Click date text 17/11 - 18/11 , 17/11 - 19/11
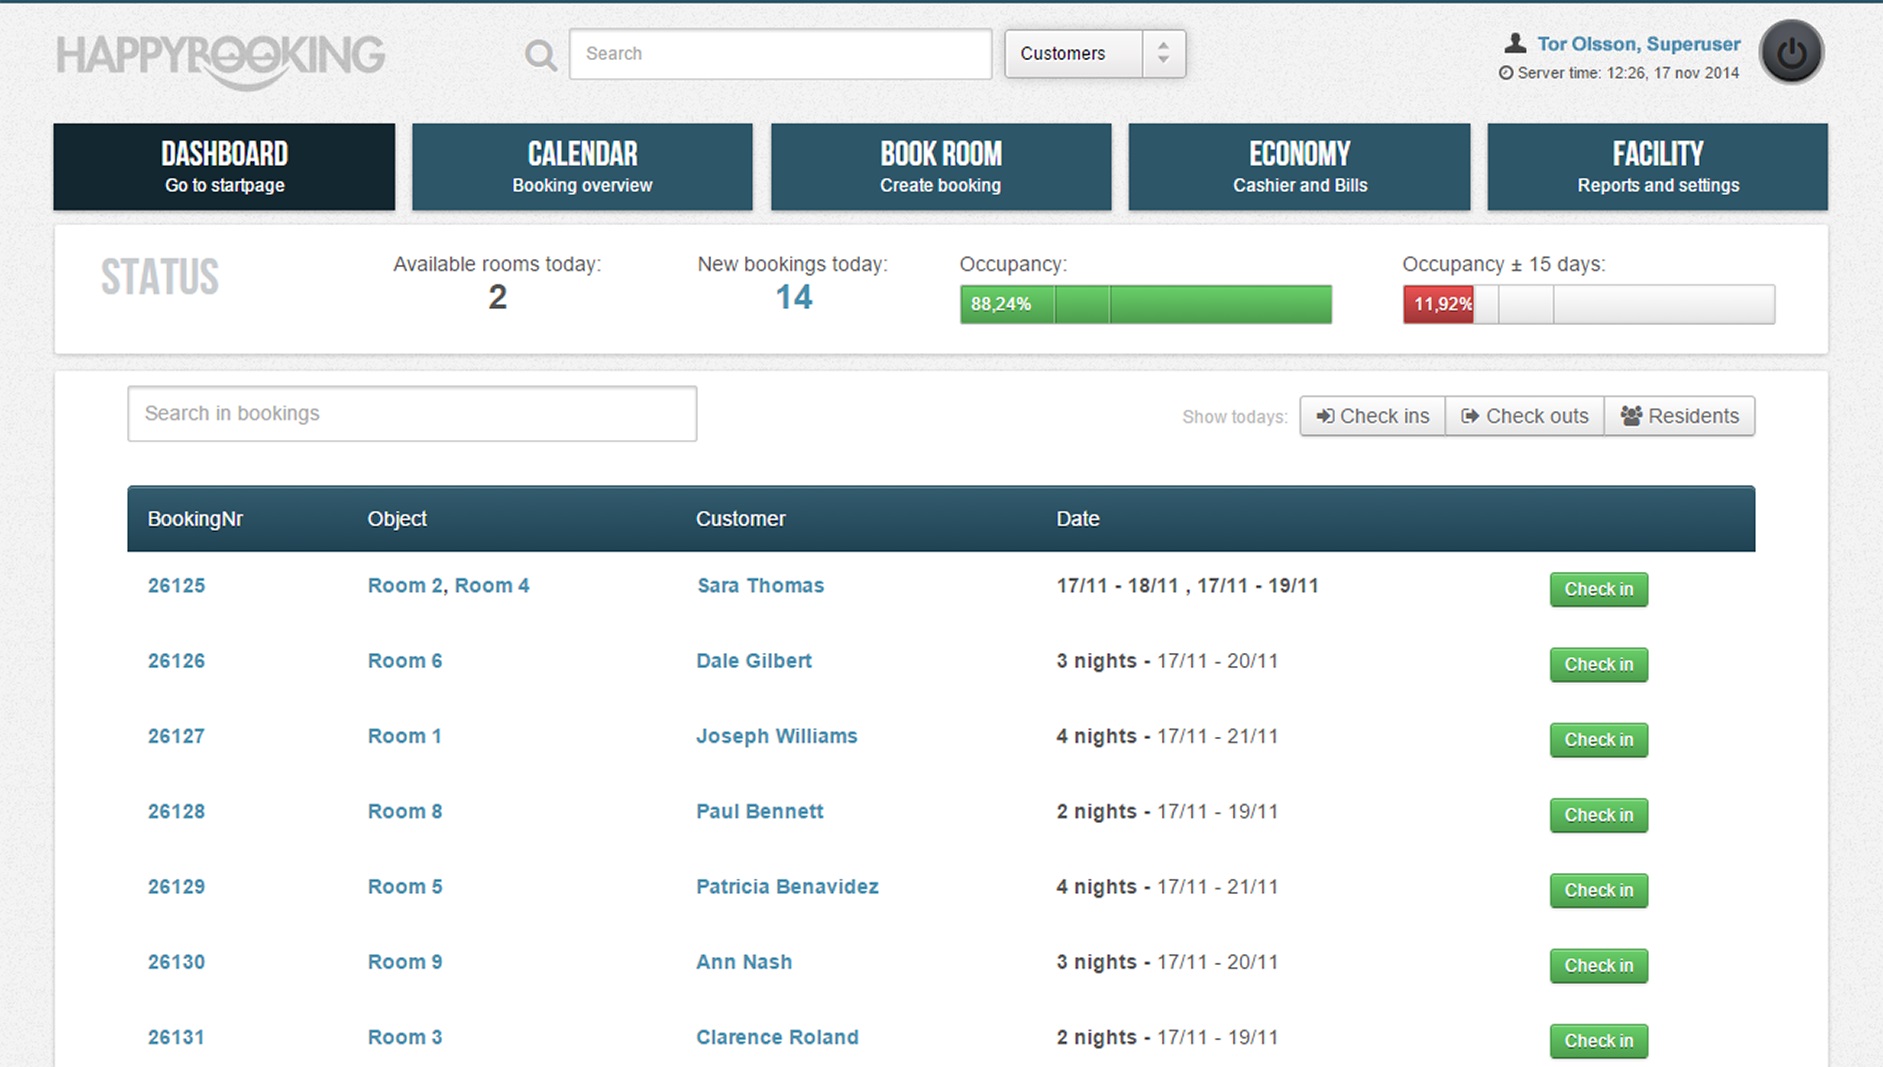This screenshot has width=1883, height=1067. (x=1188, y=586)
